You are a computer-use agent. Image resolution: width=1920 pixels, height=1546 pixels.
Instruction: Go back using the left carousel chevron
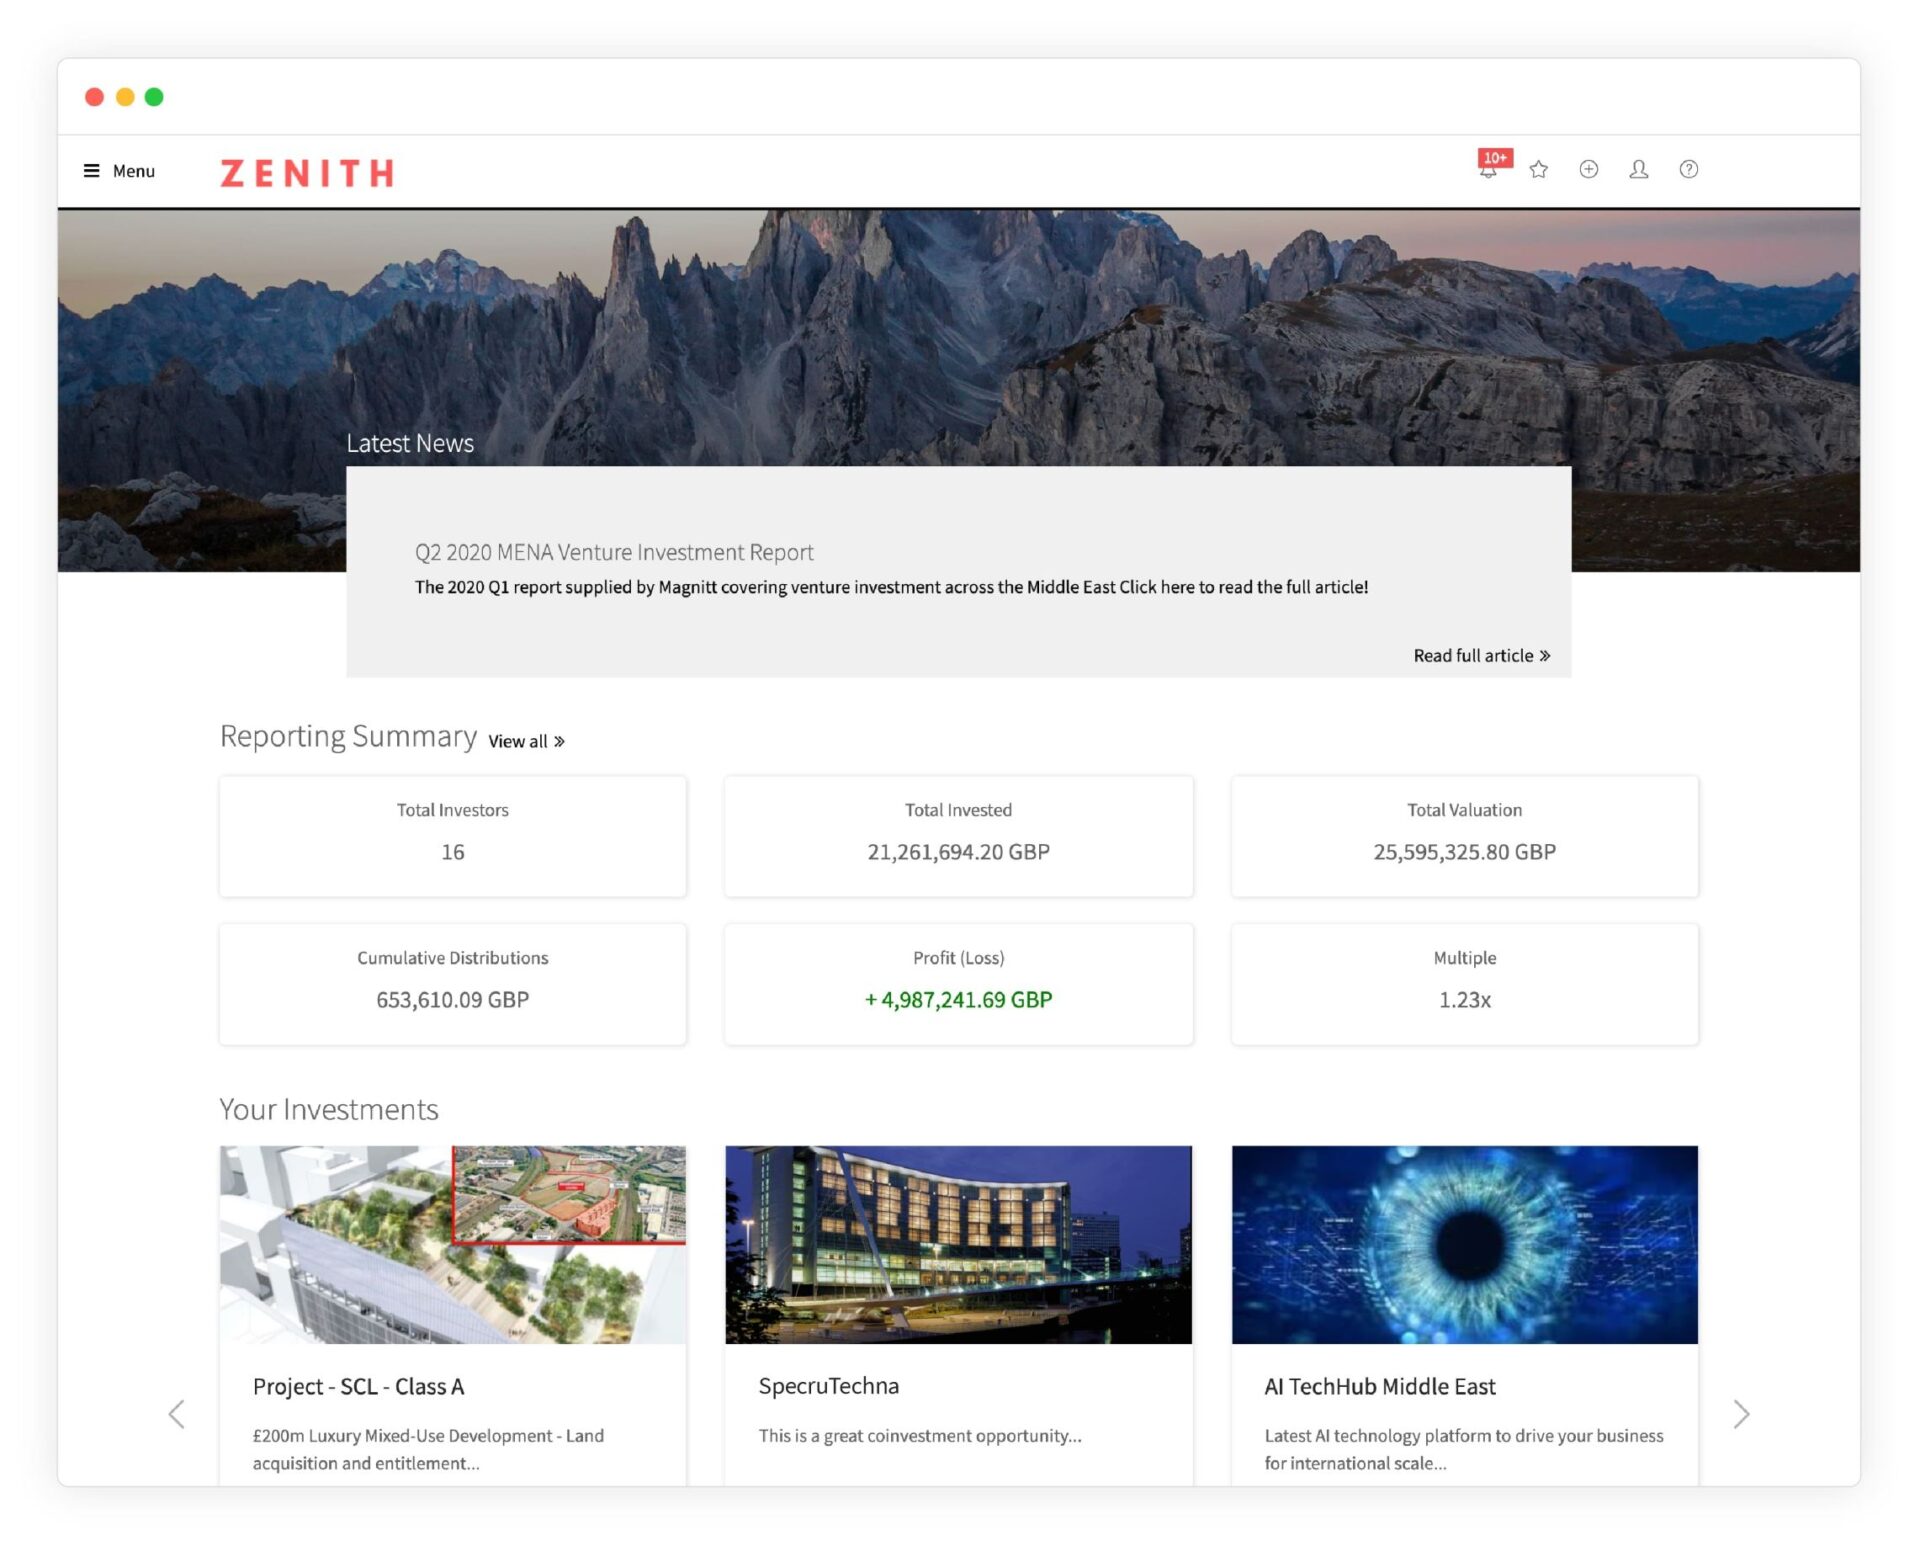pos(177,1414)
